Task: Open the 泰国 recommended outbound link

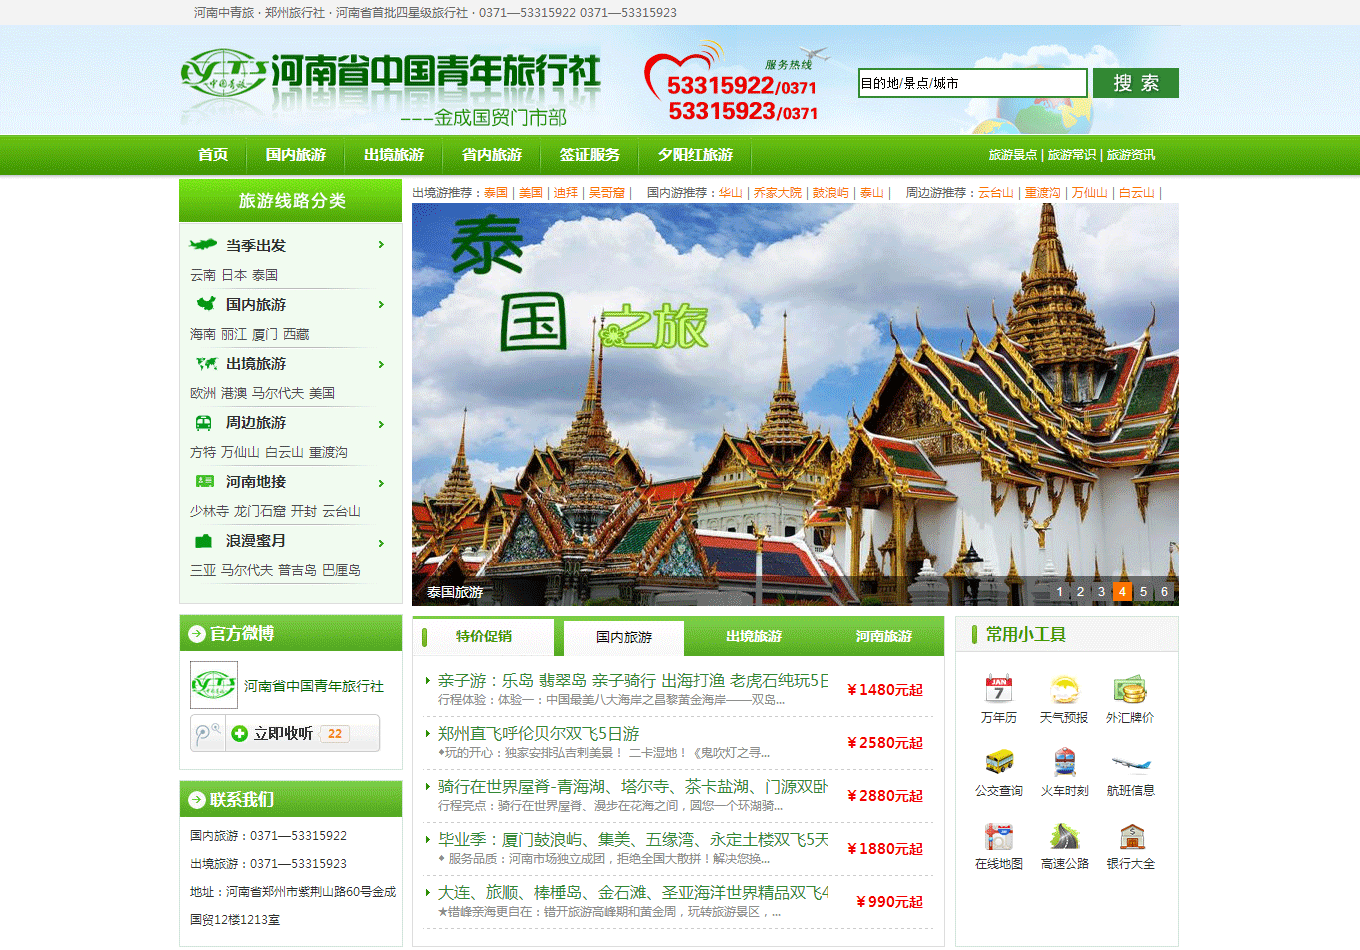Action: coord(496,193)
